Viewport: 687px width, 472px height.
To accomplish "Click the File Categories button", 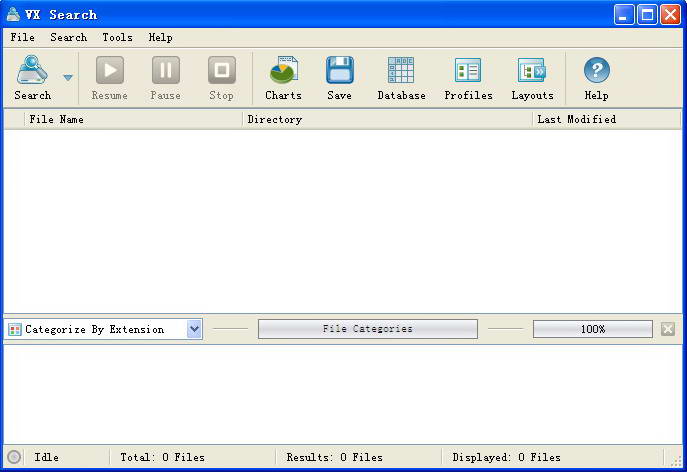I will 368,329.
